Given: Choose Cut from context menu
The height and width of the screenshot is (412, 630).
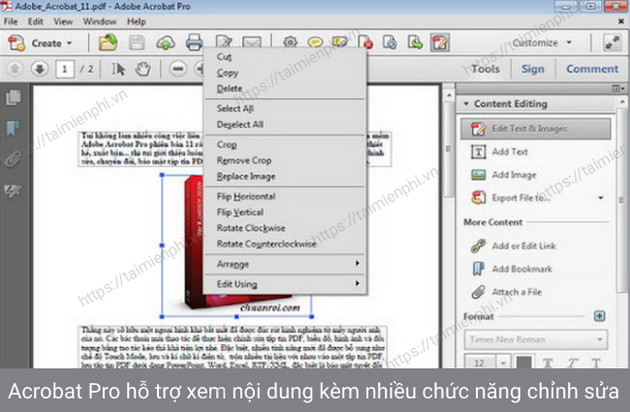Looking at the screenshot, I should 285,57.
